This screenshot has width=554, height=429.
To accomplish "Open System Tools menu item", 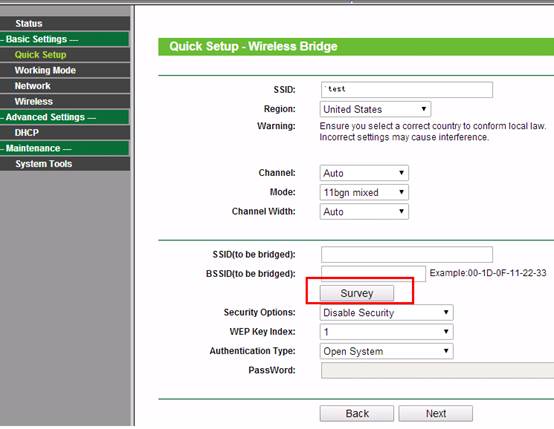I will [x=65, y=164].
